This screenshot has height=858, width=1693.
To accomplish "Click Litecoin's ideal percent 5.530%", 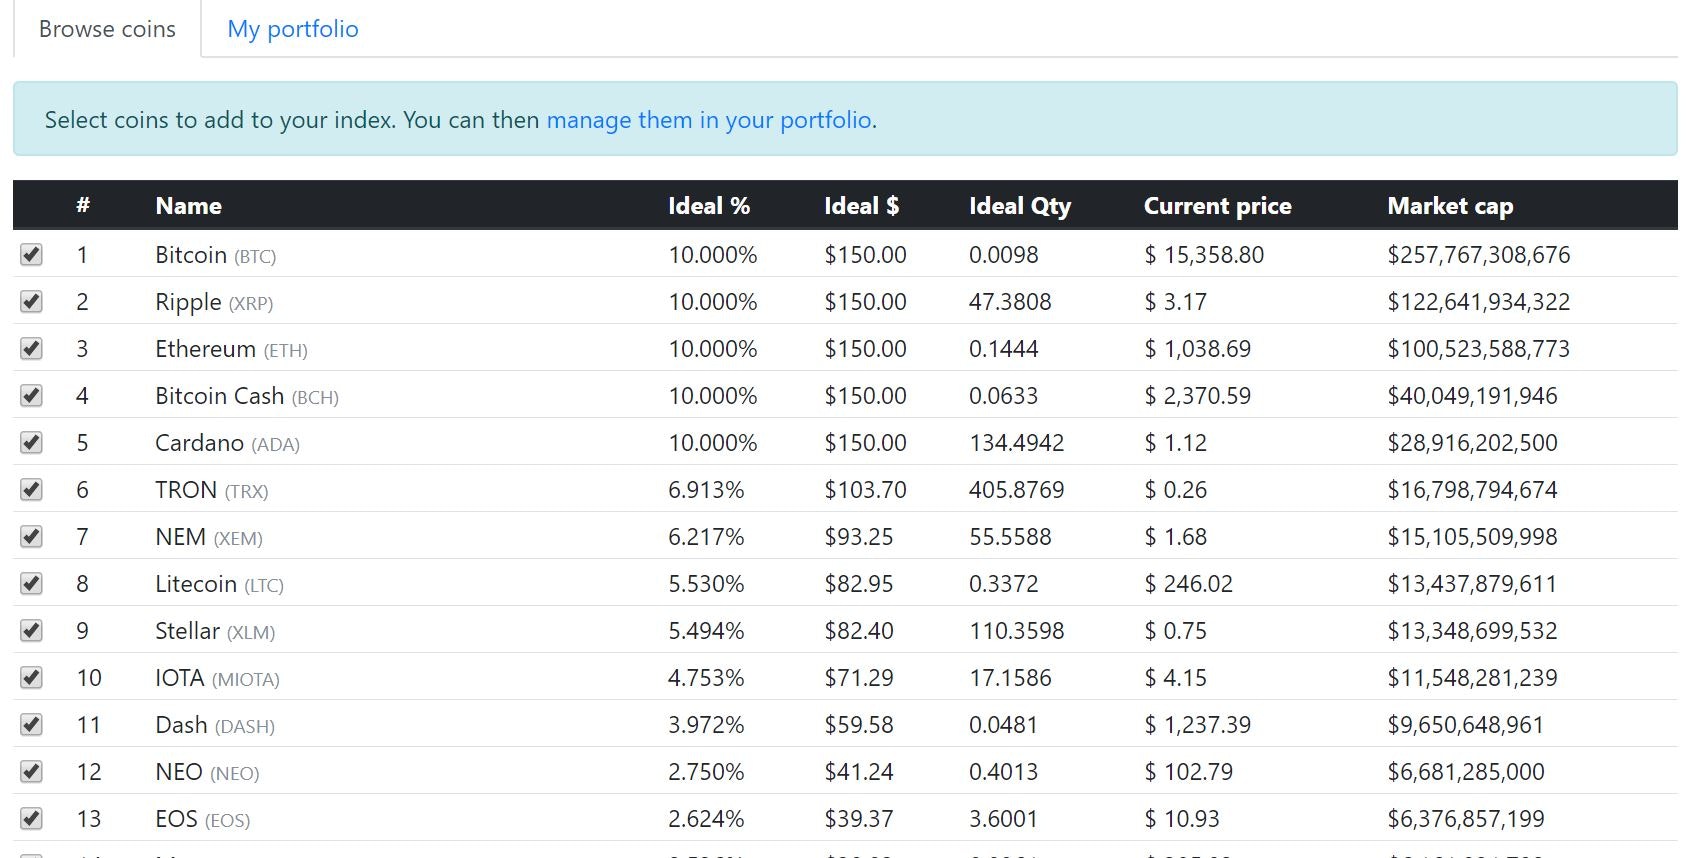I will [x=706, y=584].
